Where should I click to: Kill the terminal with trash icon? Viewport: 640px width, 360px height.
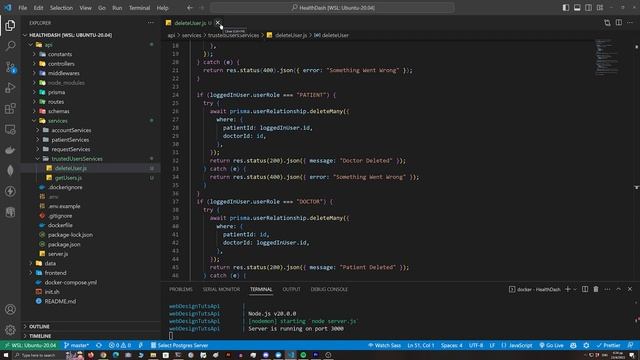[596, 289]
